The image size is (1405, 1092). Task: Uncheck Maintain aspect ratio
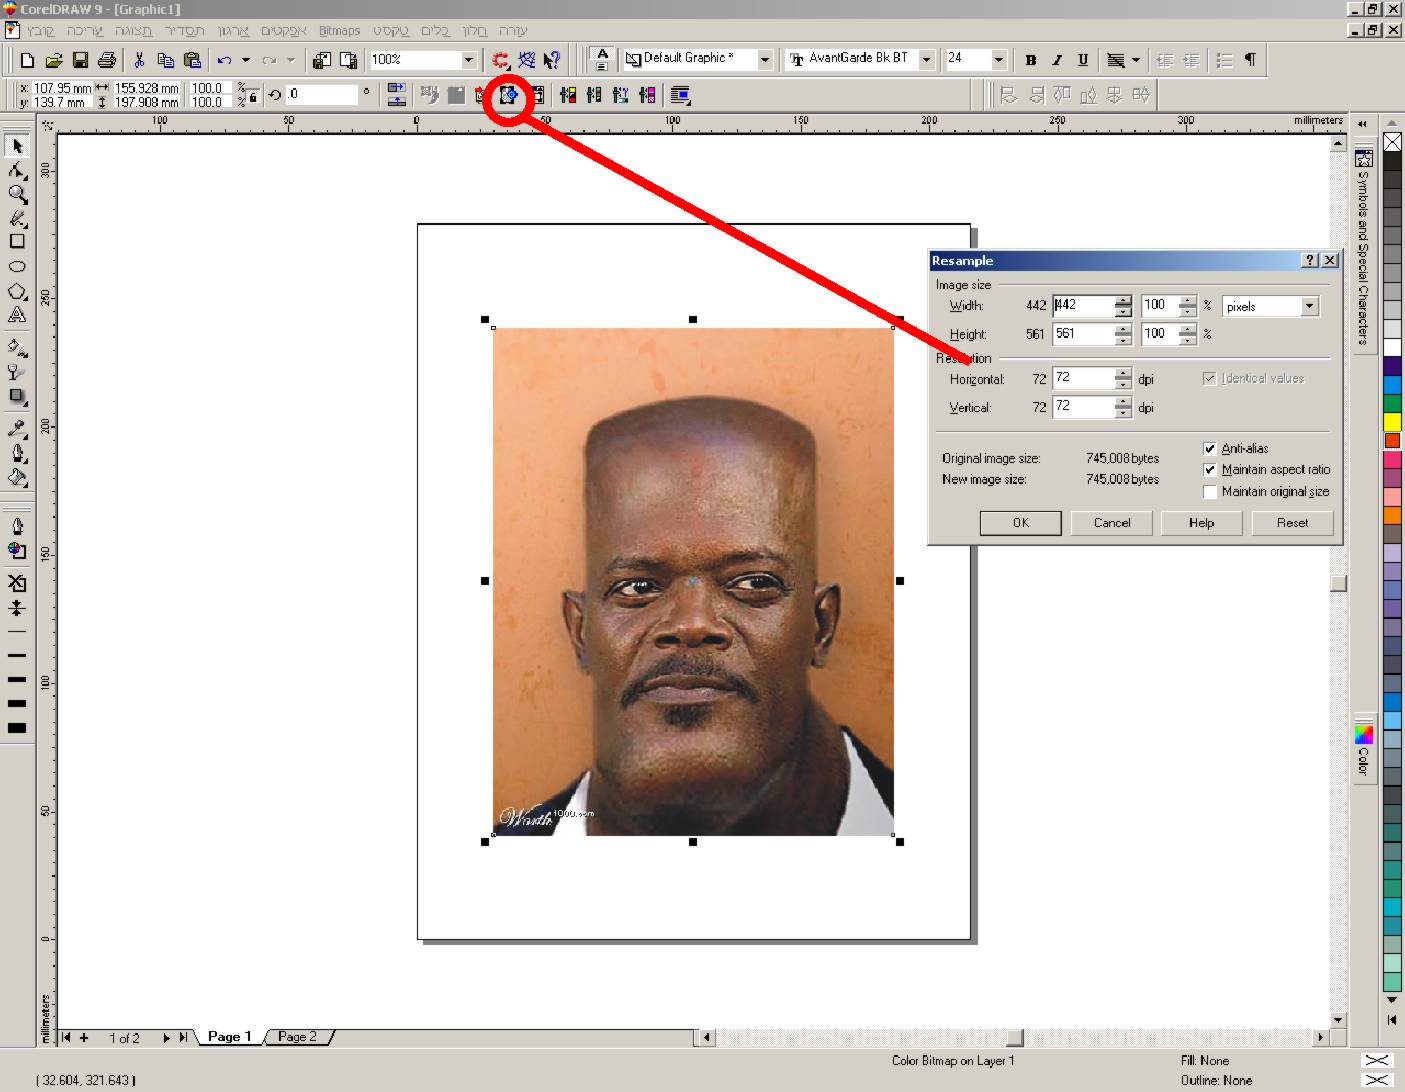(x=1210, y=470)
